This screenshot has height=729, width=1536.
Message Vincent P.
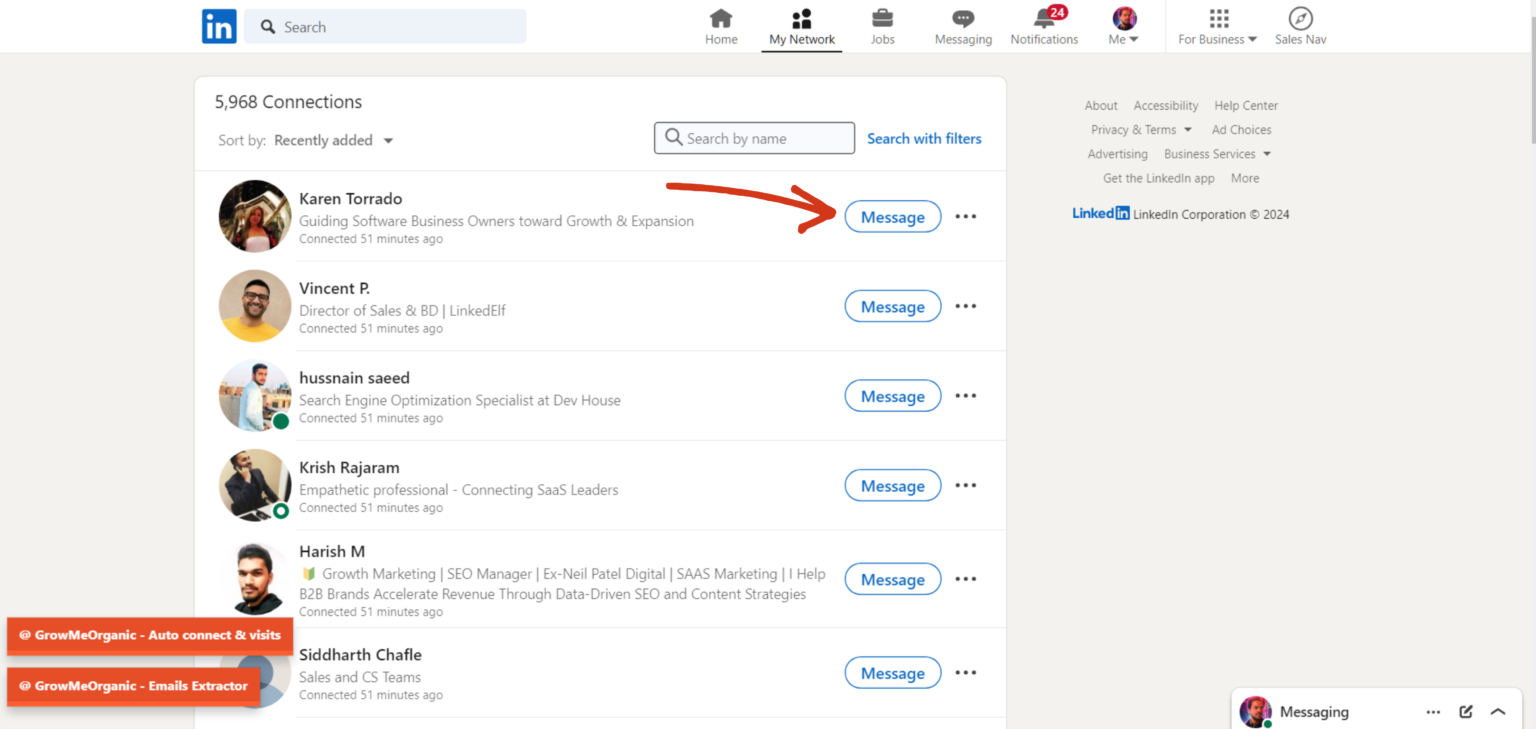(x=893, y=306)
